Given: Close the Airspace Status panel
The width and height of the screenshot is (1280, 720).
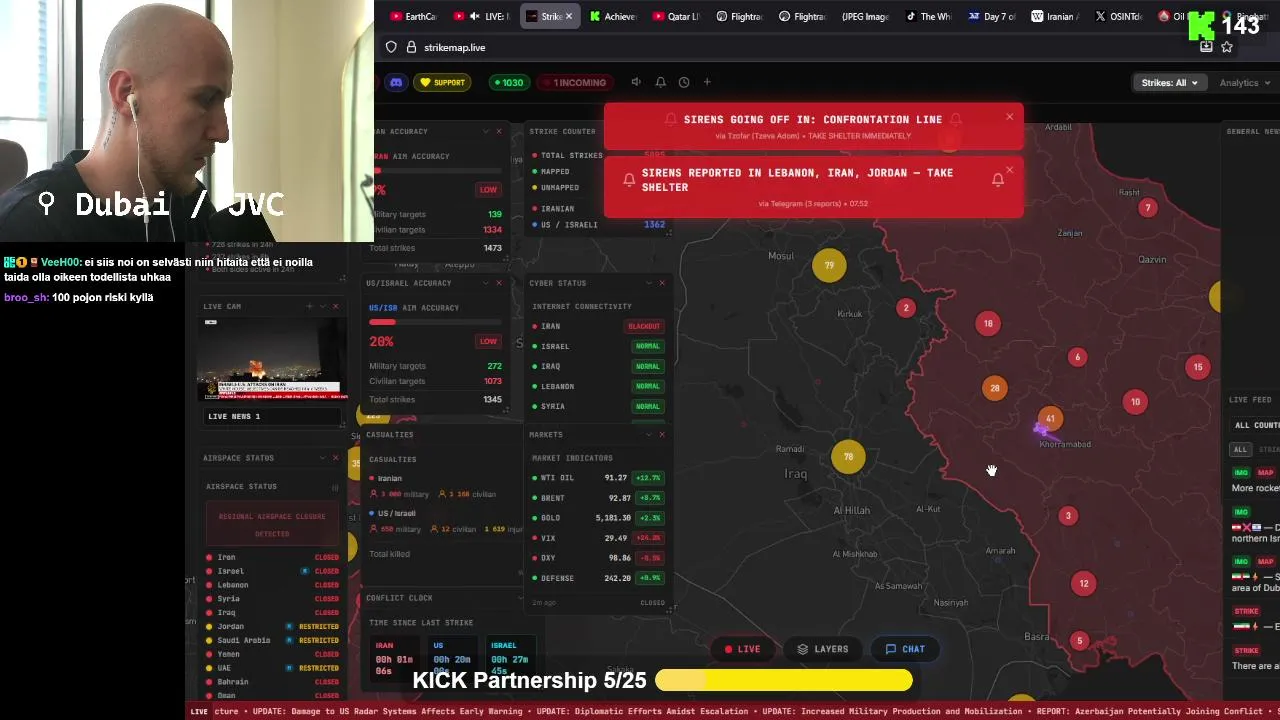Looking at the screenshot, I should 335,458.
